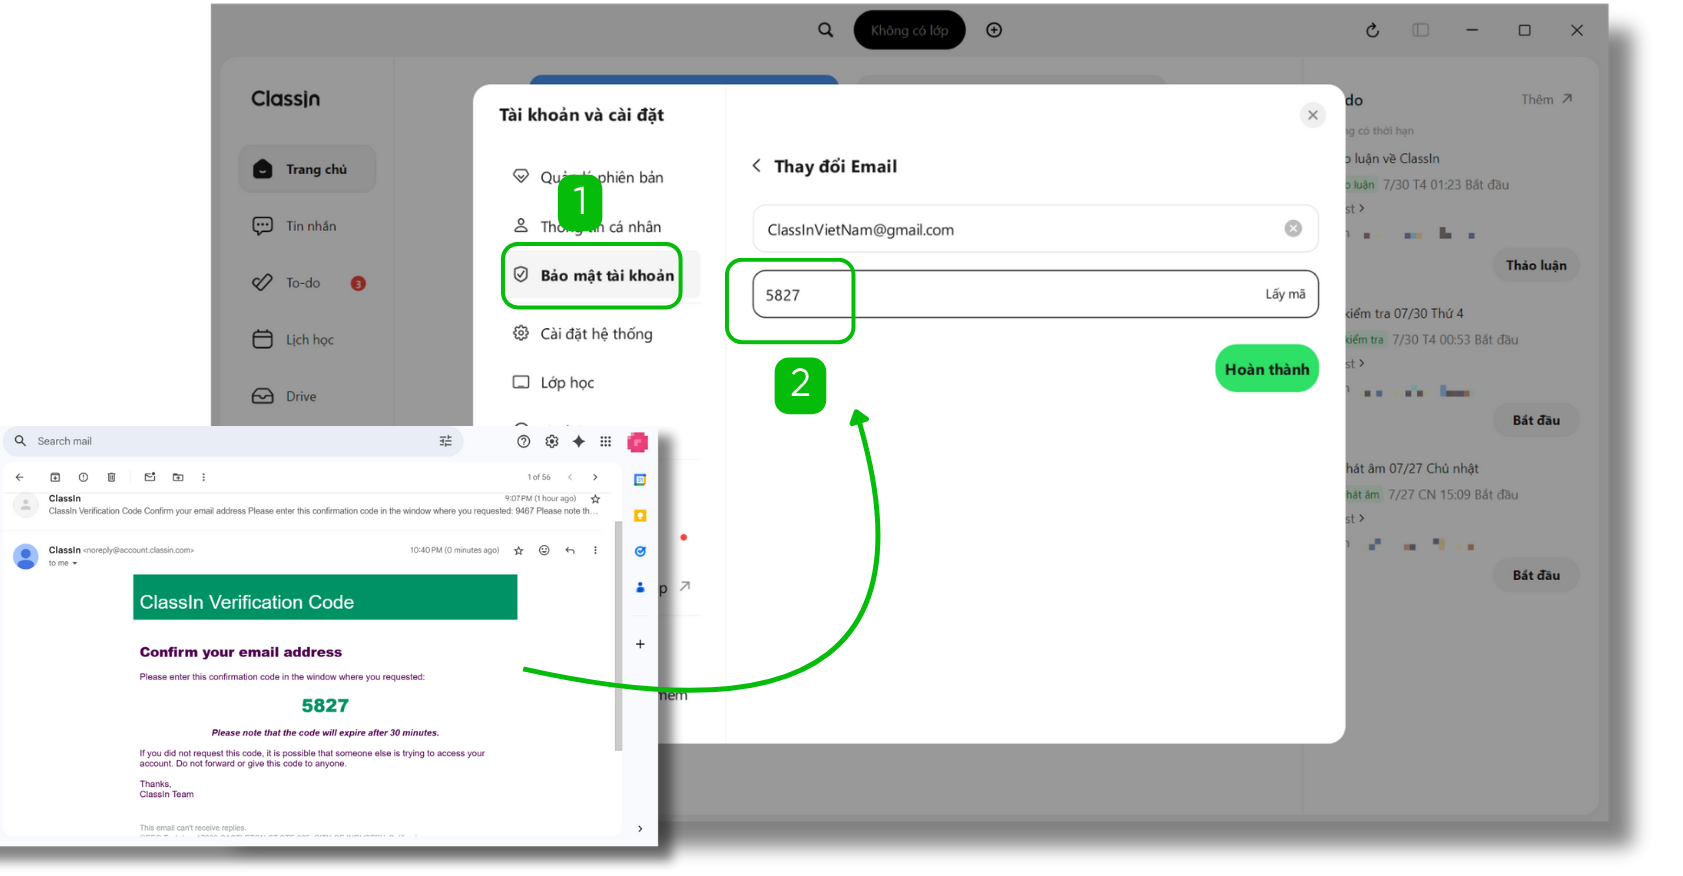Star the collapsed 9:07 PM ClassIn email
The image size is (1683, 876).
(x=595, y=499)
